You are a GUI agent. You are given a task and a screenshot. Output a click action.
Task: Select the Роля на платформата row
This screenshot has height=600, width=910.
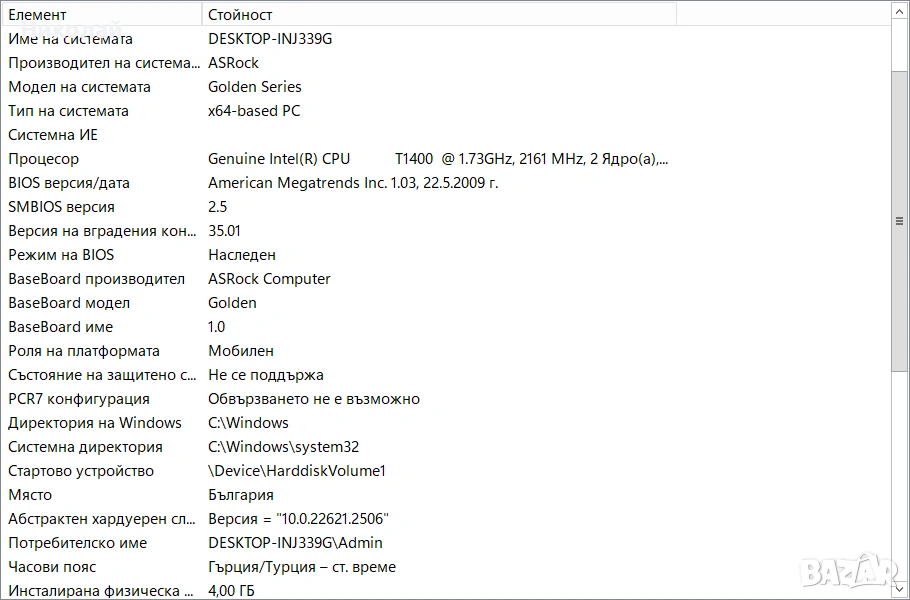pos(84,351)
